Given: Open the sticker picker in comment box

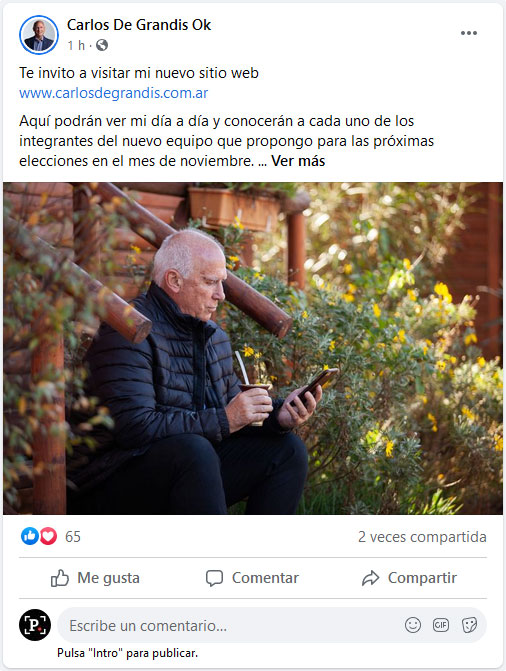Looking at the screenshot, I should click(x=469, y=625).
